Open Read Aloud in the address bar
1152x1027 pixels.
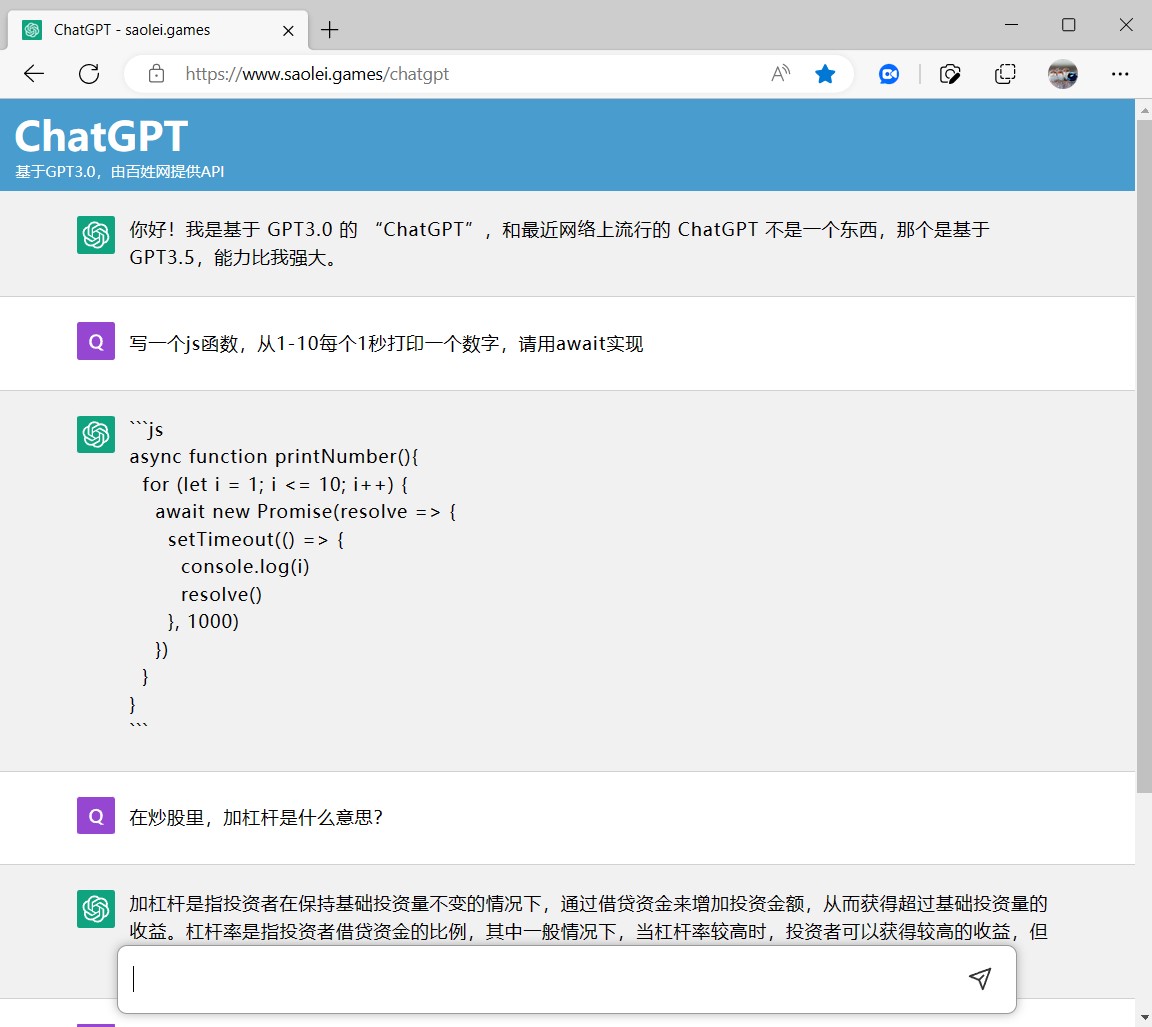coord(780,73)
